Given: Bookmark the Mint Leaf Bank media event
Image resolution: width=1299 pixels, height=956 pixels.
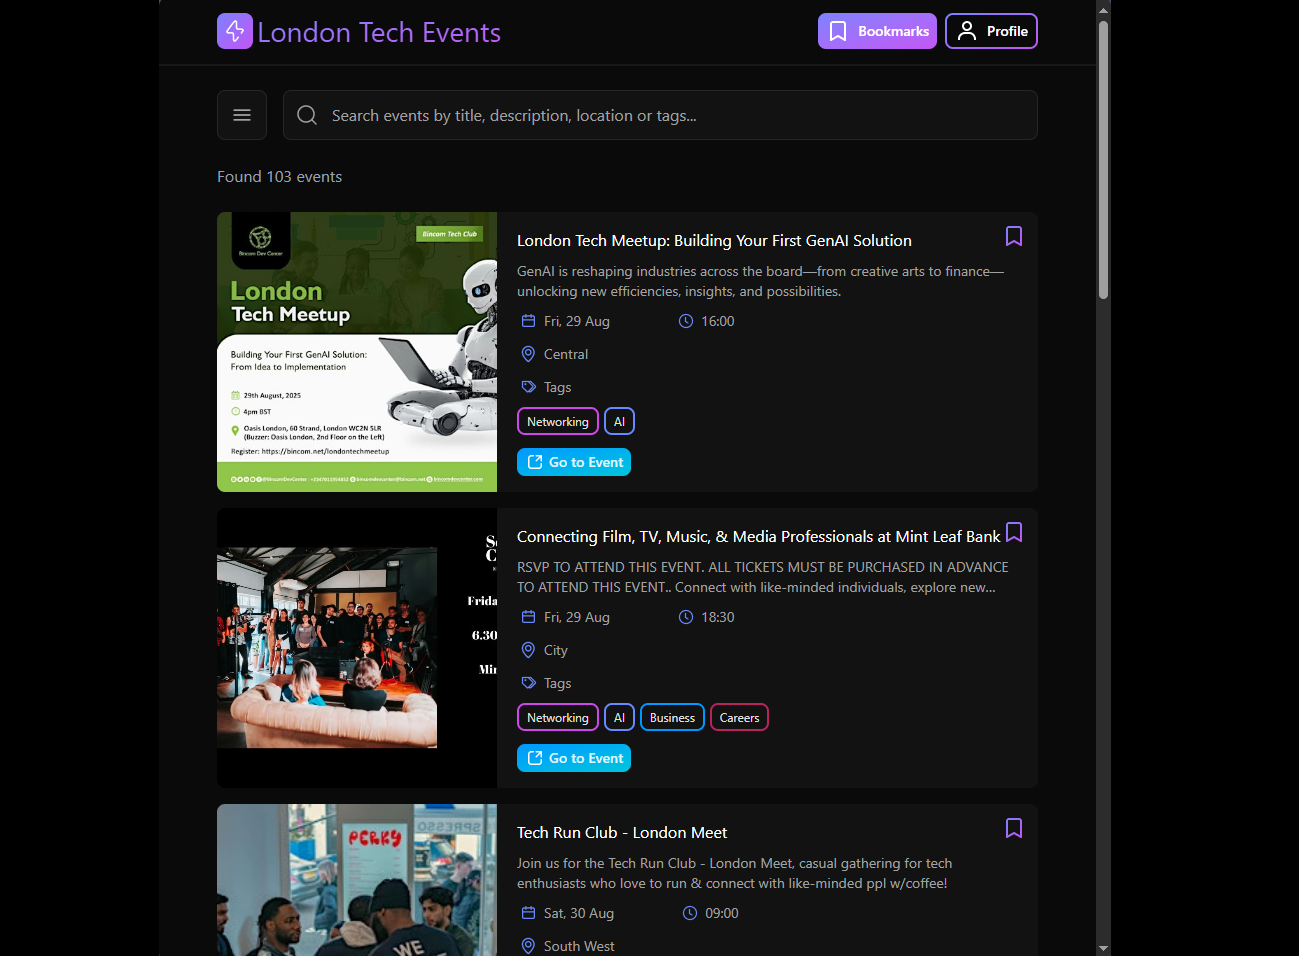Looking at the screenshot, I should pos(1013,532).
